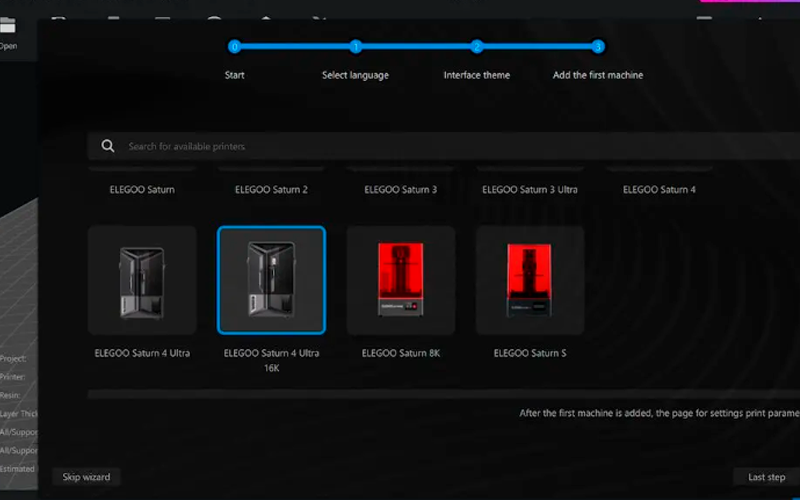Image resolution: width=800 pixels, height=500 pixels.
Task: Click the Printer: label in left panel
Action: point(12,377)
